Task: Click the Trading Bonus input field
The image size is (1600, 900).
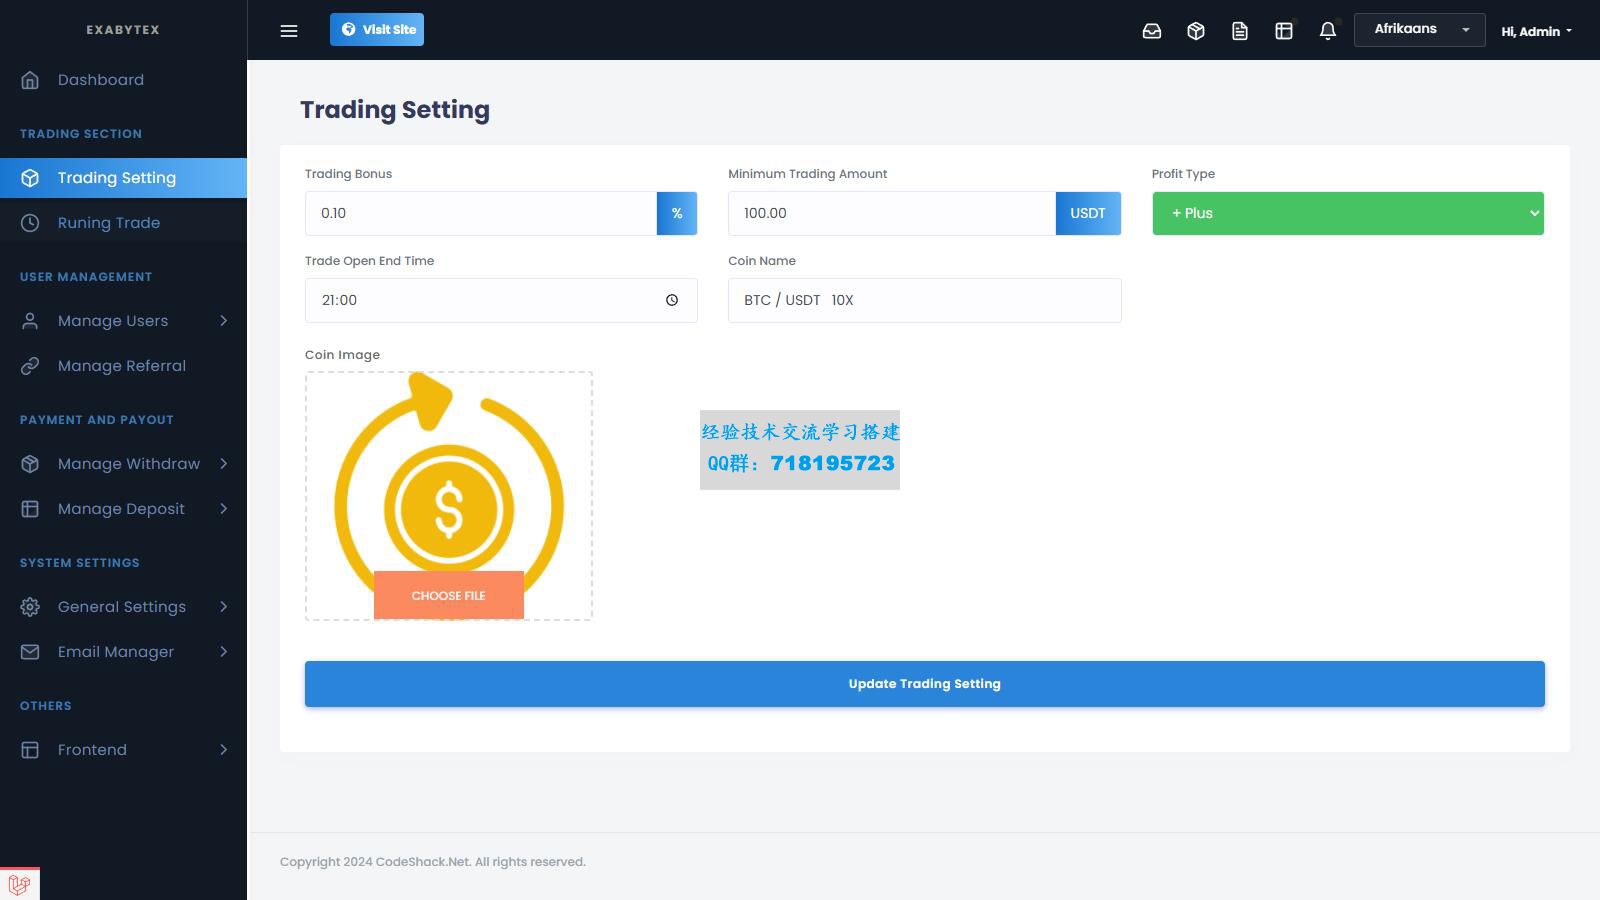Action: click(x=481, y=213)
